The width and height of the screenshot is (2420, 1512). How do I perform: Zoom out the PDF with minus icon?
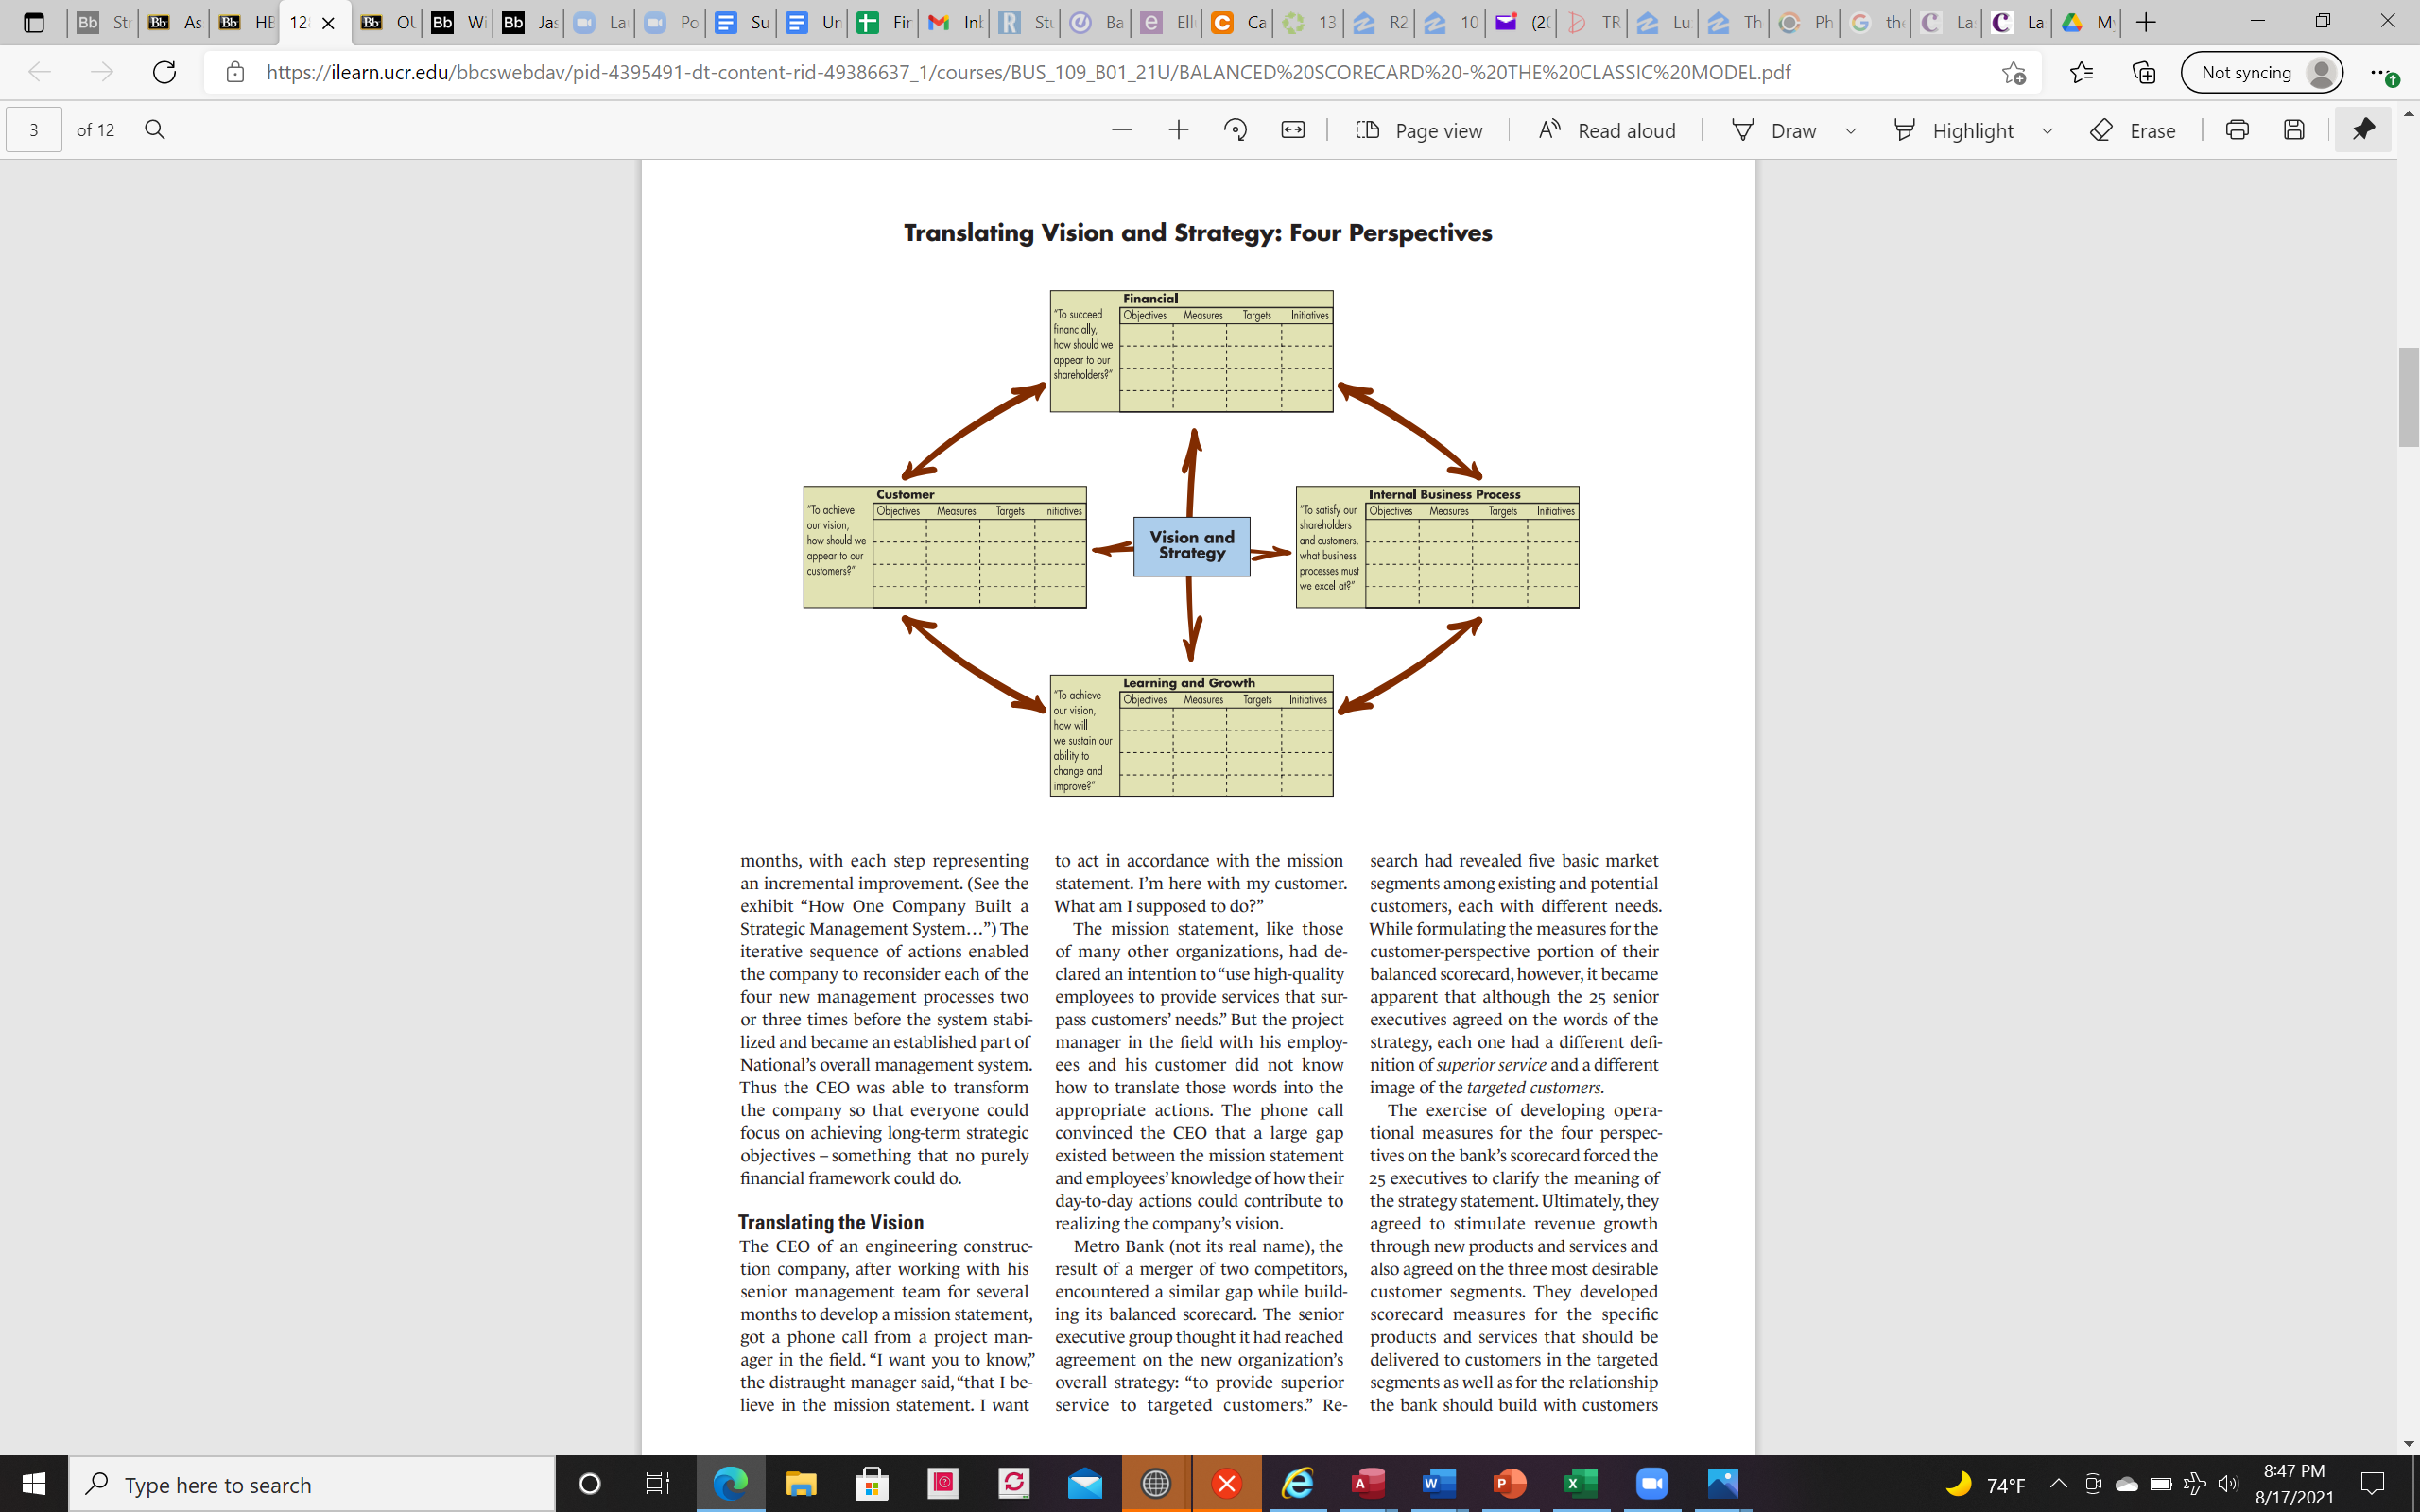click(x=1121, y=130)
